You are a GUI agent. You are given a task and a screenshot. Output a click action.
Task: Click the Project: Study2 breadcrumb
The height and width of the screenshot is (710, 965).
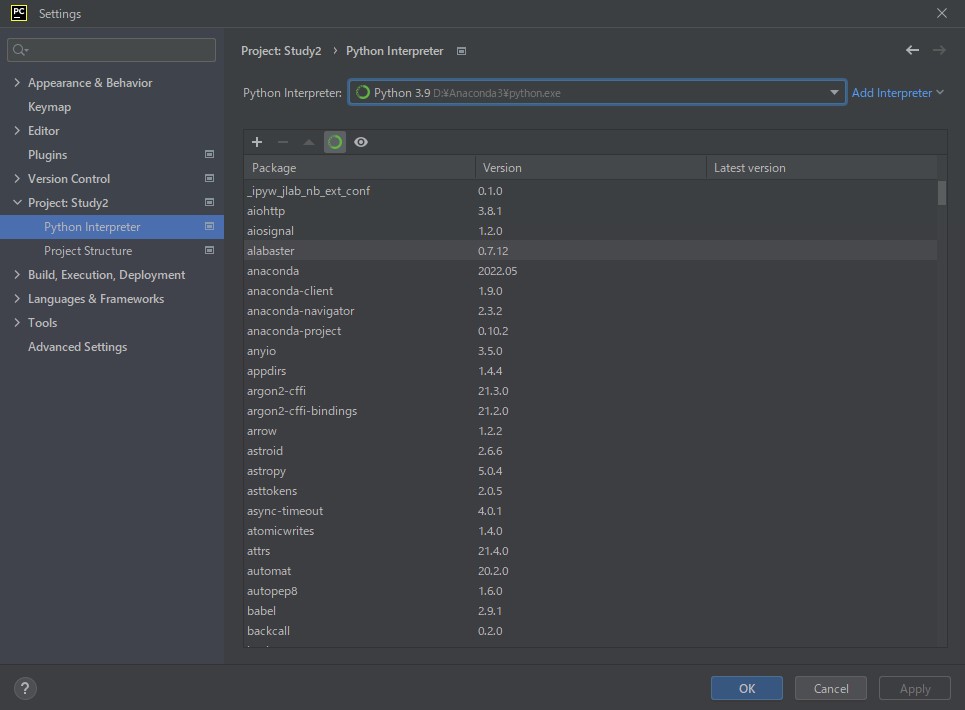tap(281, 51)
